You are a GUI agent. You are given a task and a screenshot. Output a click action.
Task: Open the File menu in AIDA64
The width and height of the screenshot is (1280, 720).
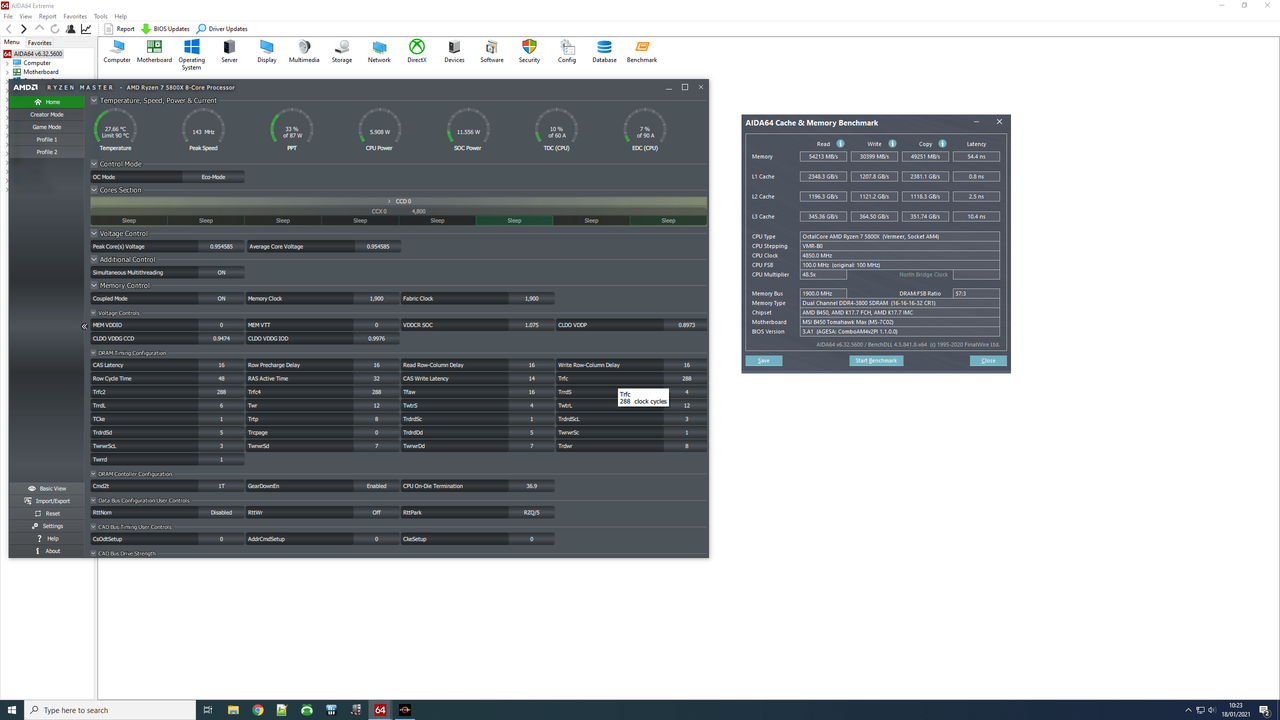(x=9, y=17)
